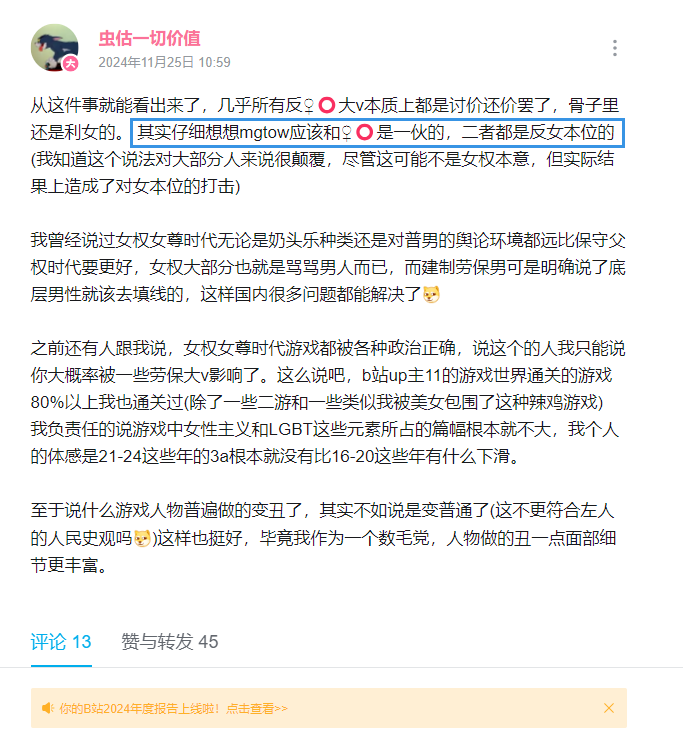
Task: Dismiss the B站2024年度报告 banner with X
Action: [x=609, y=708]
